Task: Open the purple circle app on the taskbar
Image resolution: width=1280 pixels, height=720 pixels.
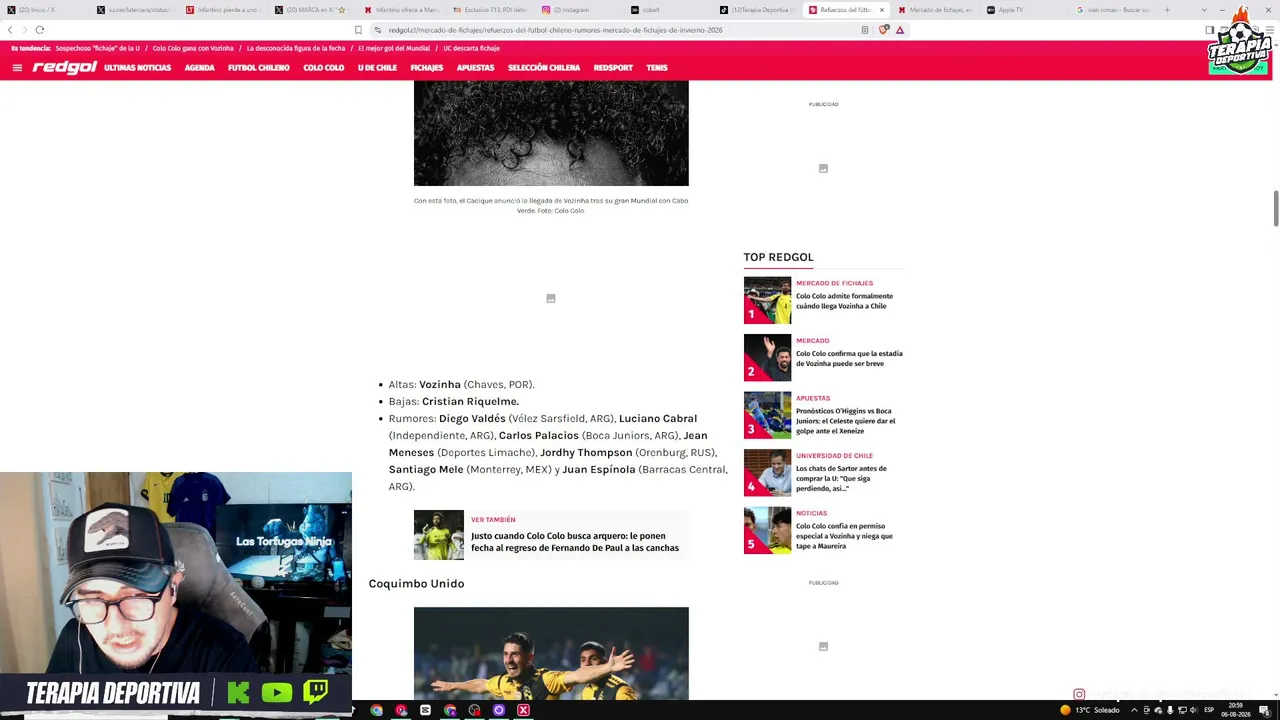Action: coord(499,710)
